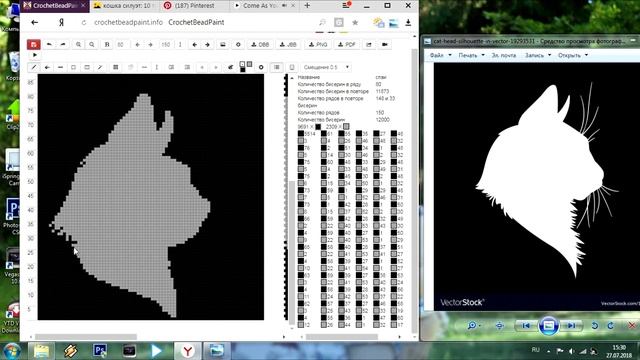Select the filled rectangle tool
The height and width of the screenshot is (360, 640).
(x=87, y=67)
